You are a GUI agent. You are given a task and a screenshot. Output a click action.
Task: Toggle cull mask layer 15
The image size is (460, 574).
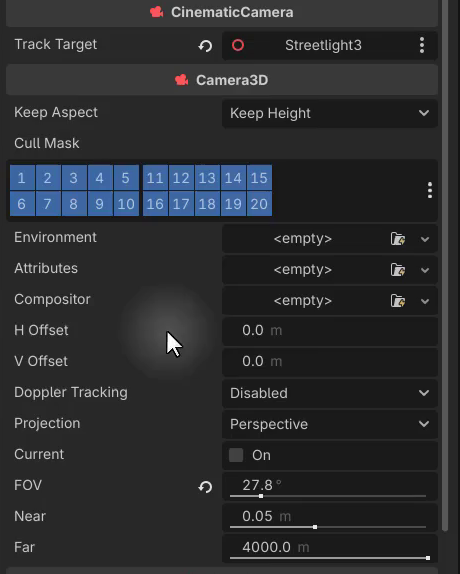259,178
